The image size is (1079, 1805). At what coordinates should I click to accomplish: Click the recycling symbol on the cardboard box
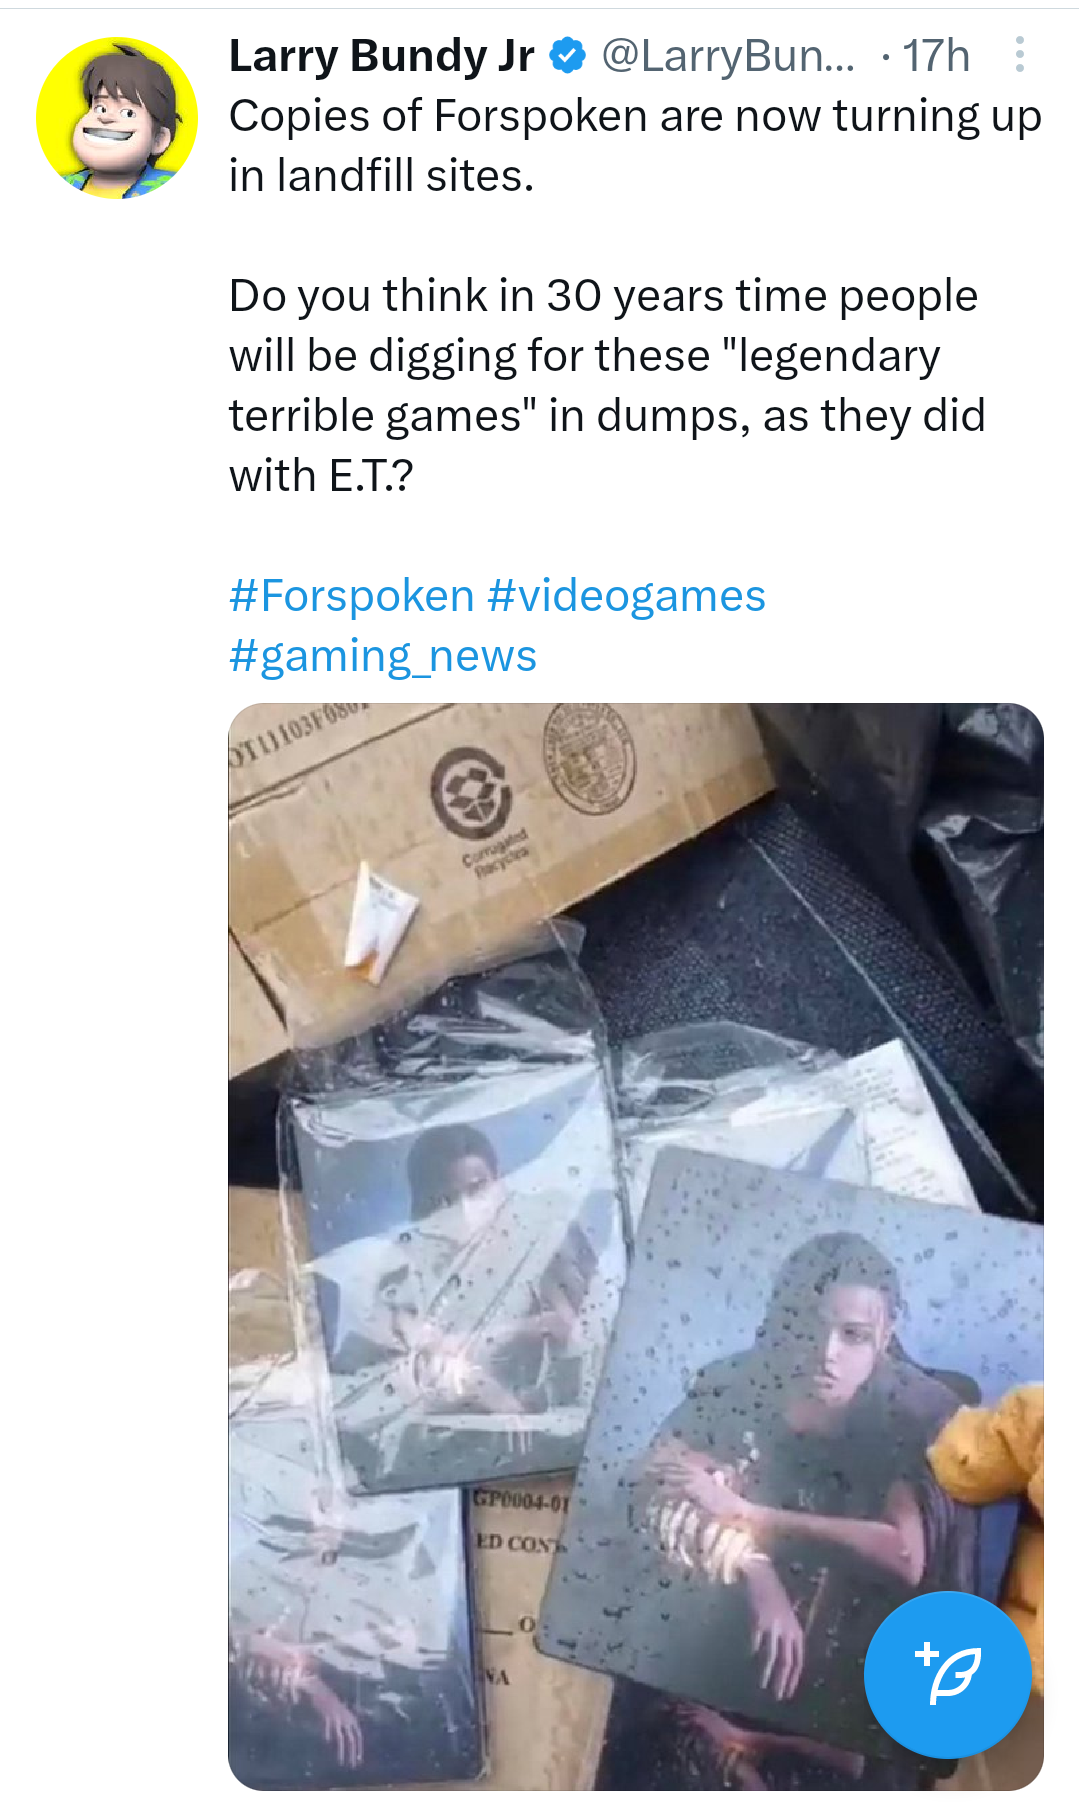pos(471,792)
